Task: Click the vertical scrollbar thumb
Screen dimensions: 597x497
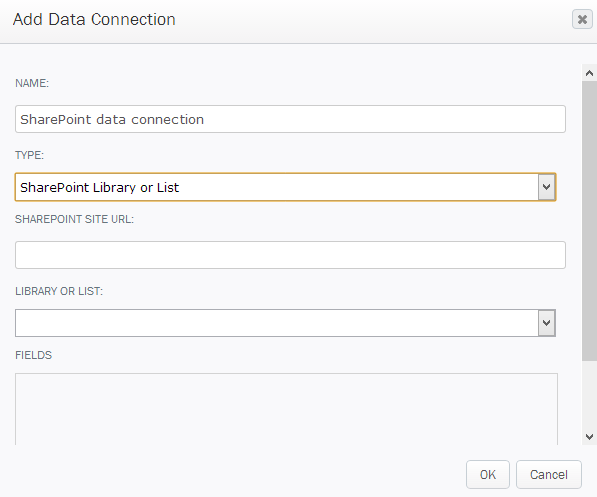Action: tap(589, 221)
